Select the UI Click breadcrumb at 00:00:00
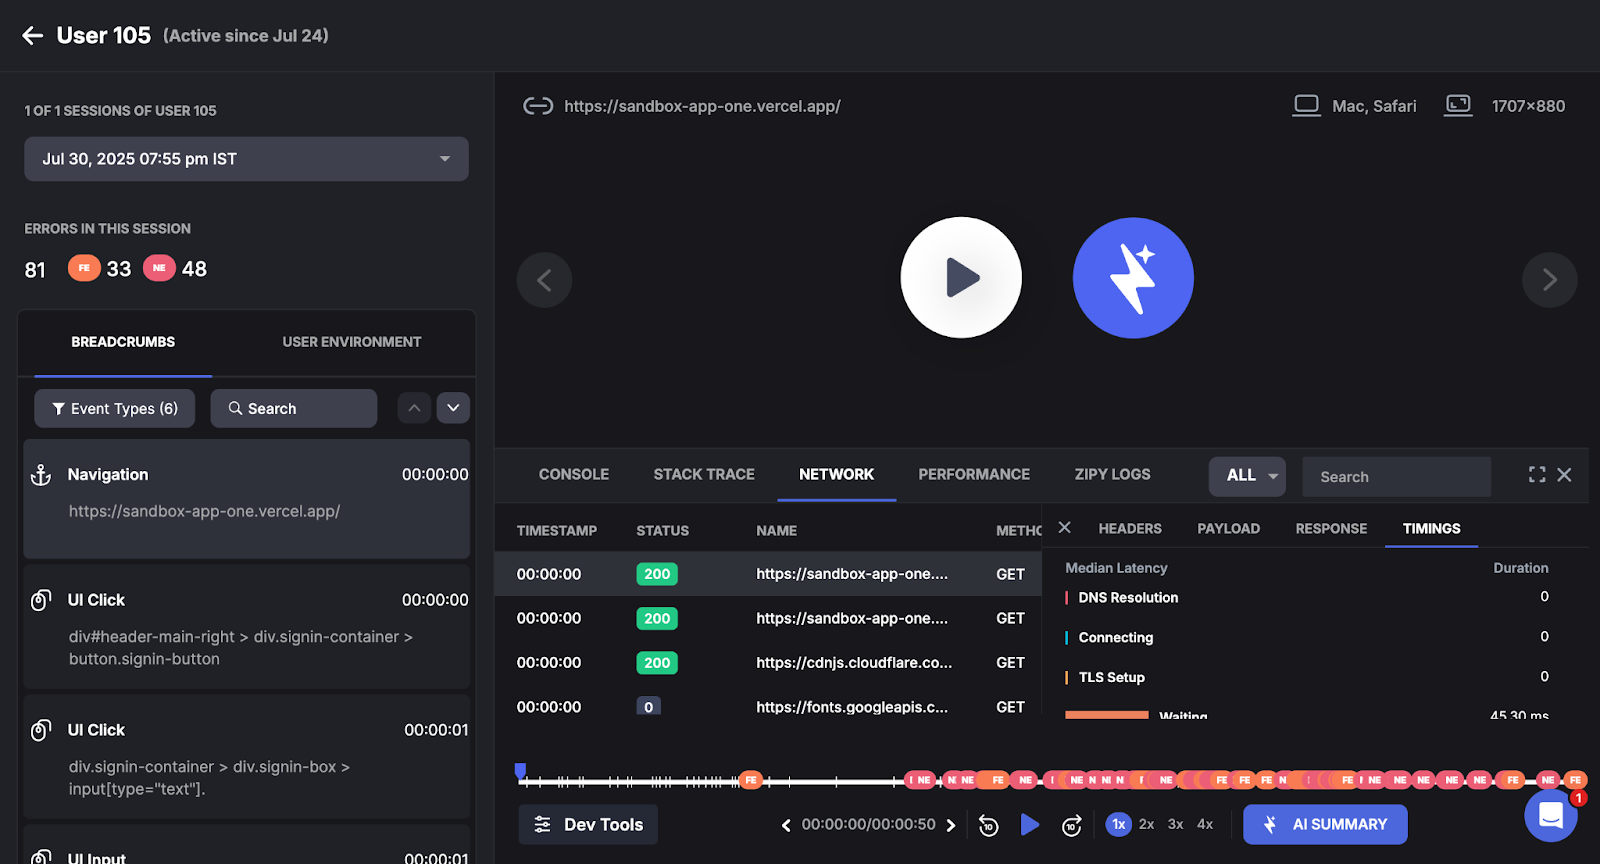 click(x=246, y=627)
